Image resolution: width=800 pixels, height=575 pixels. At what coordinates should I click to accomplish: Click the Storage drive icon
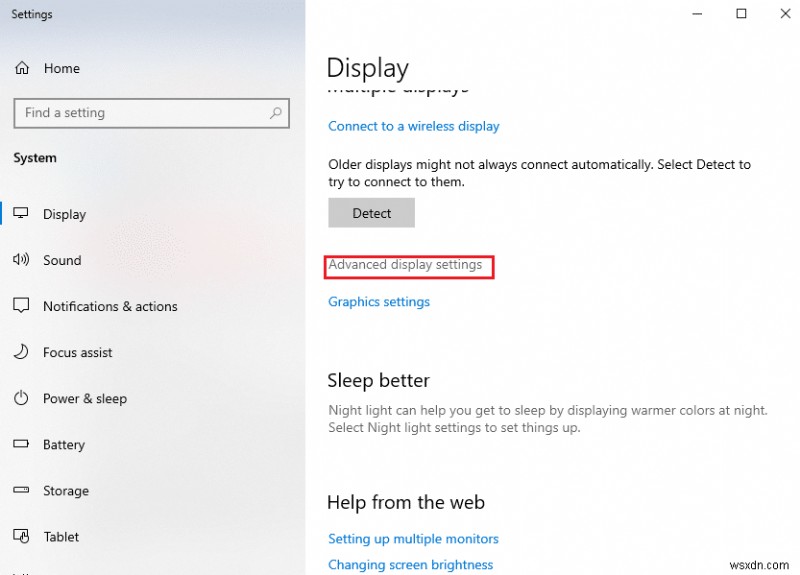click(x=22, y=491)
